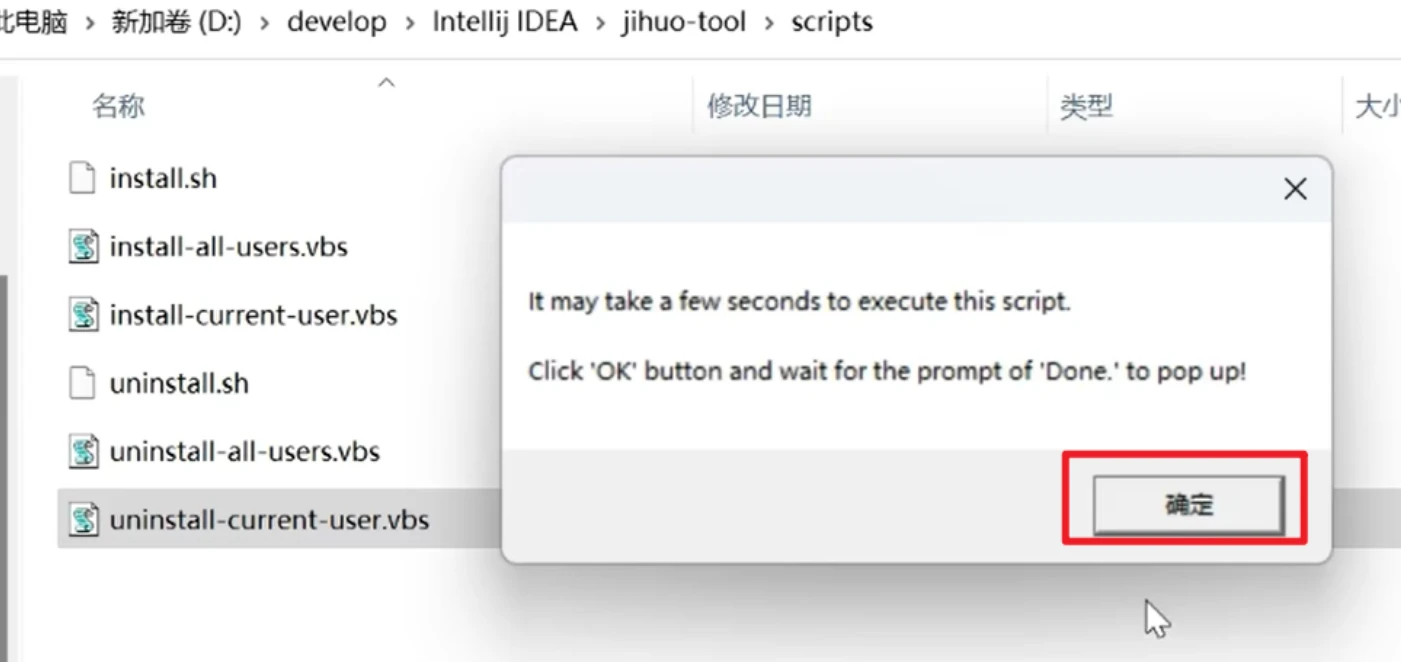
Task: Confirm the dialog with the 确定 button
Action: pyautogui.click(x=1188, y=505)
